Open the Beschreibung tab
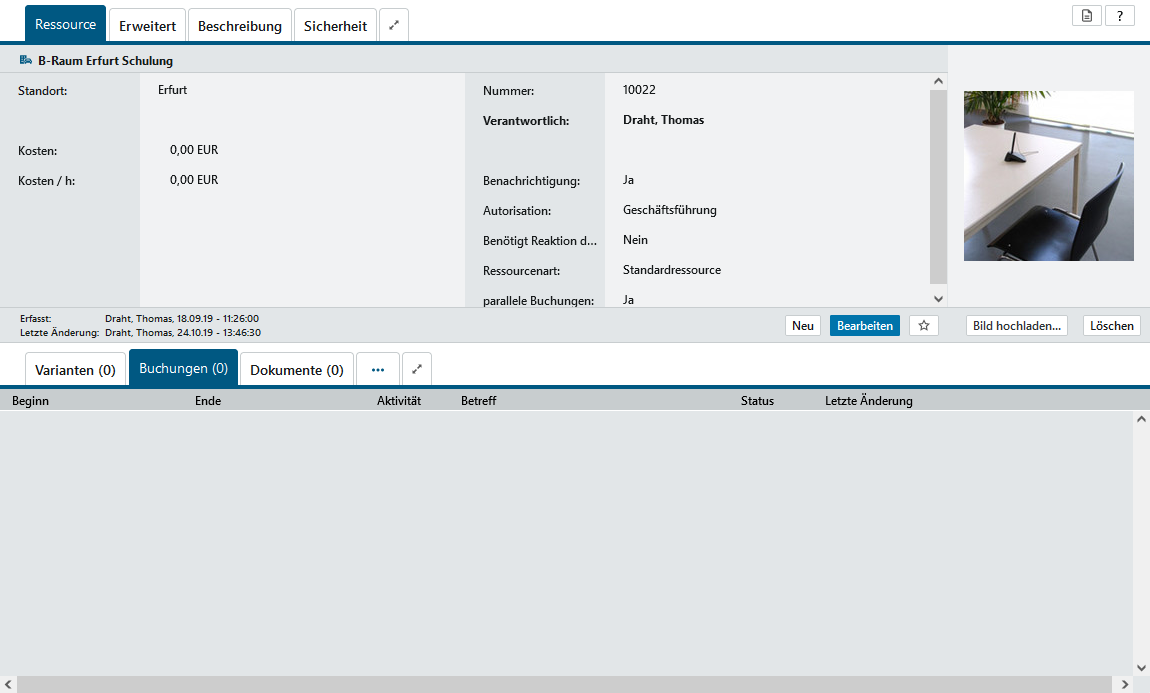The height and width of the screenshot is (693, 1150). (x=240, y=26)
